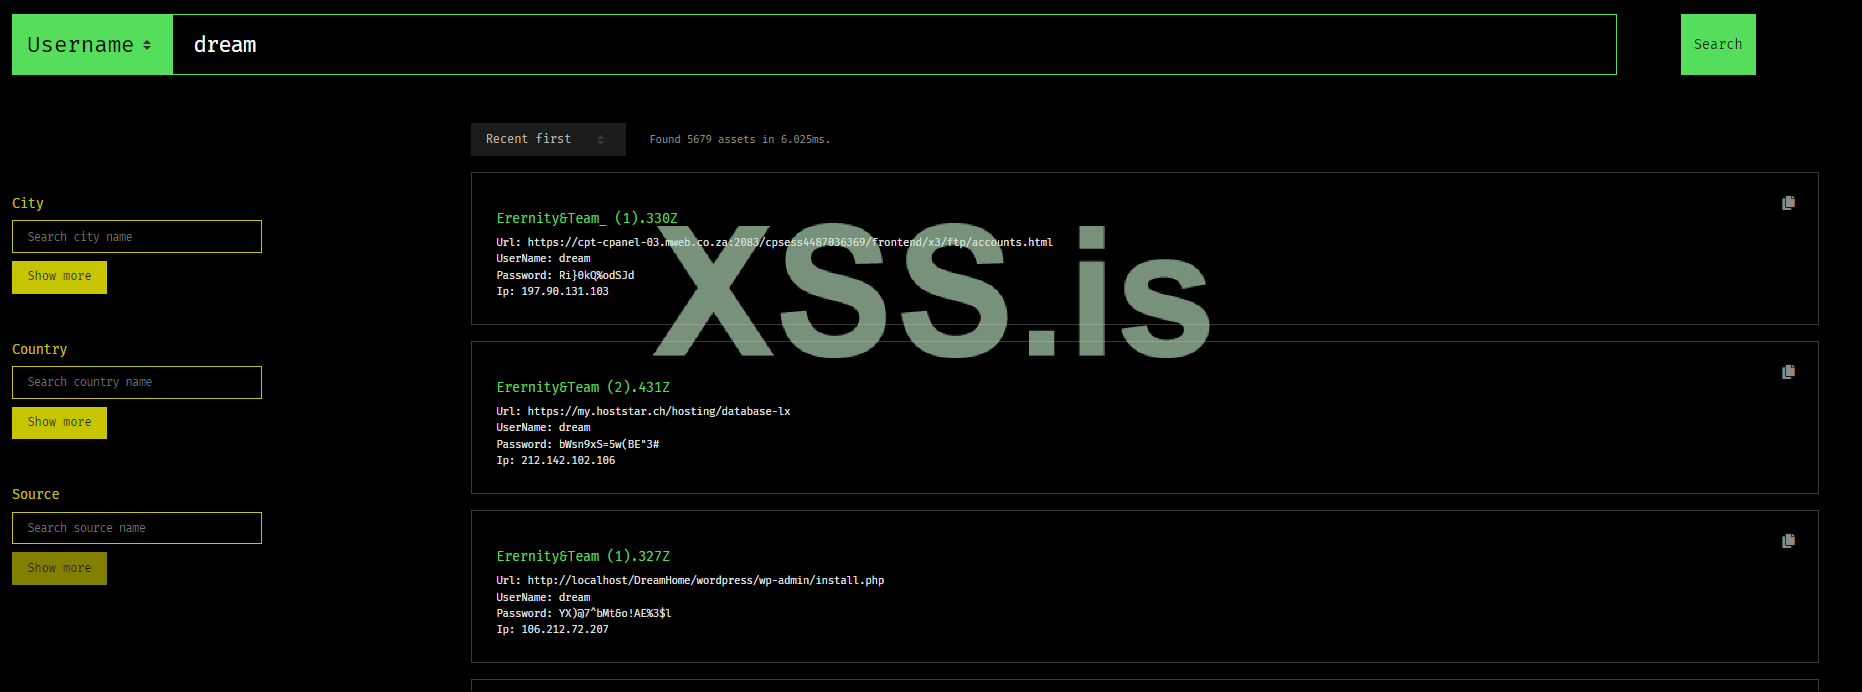This screenshot has height=692, width=1862.
Task: Open the Erernity&Team (2).431Z result title
Action: pos(583,387)
